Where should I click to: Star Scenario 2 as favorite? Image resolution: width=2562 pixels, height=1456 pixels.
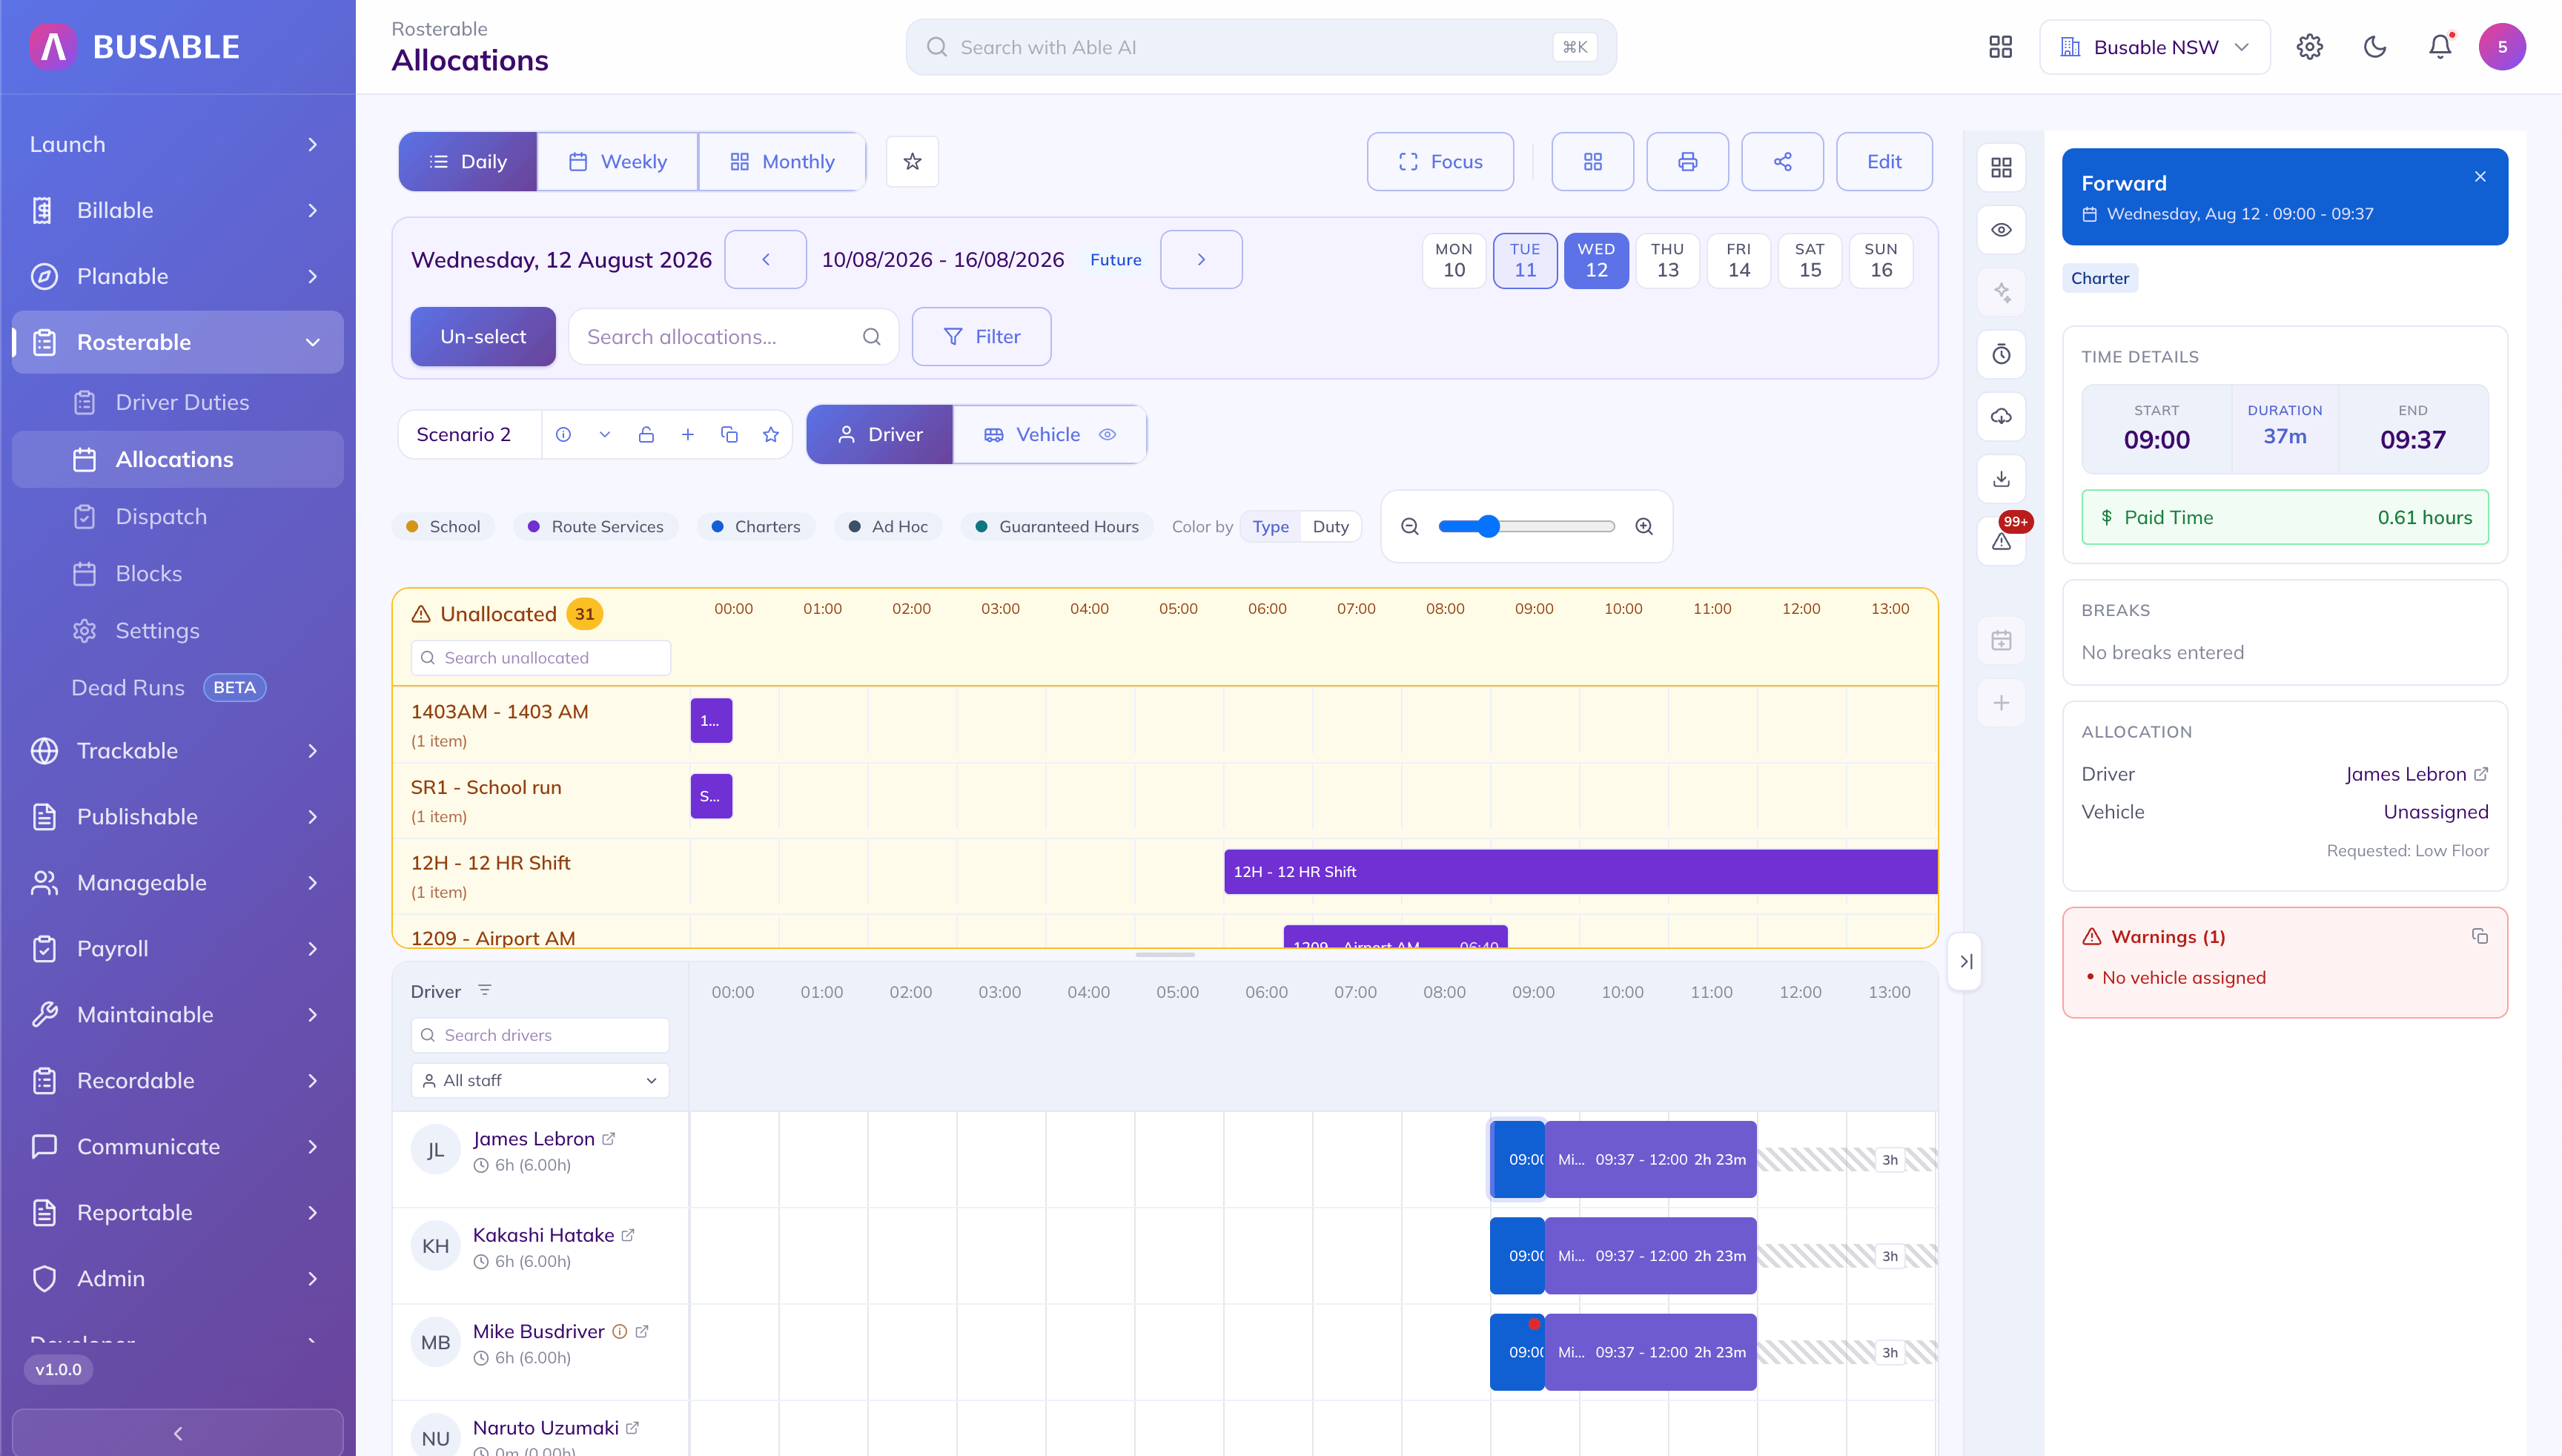click(x=770, y=434)
